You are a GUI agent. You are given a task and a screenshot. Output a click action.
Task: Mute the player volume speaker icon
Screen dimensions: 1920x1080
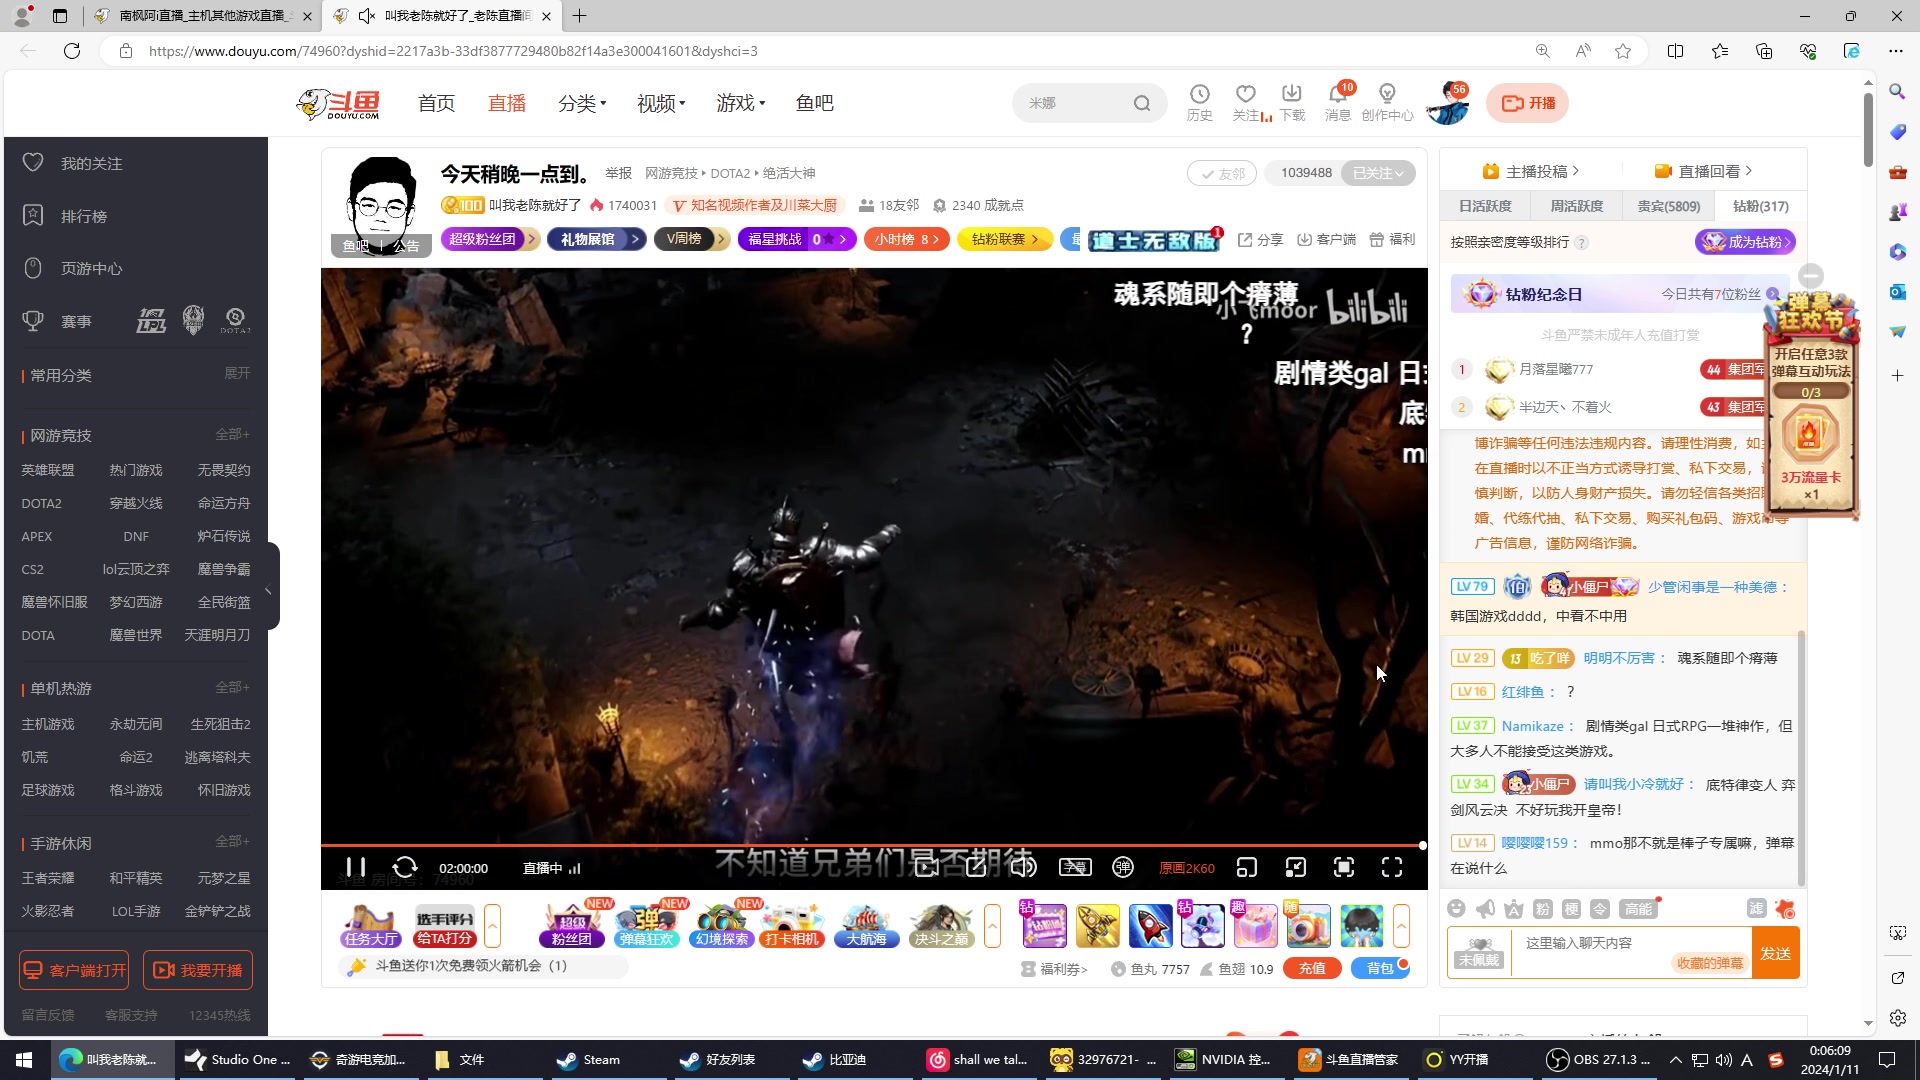(1024, 867)
